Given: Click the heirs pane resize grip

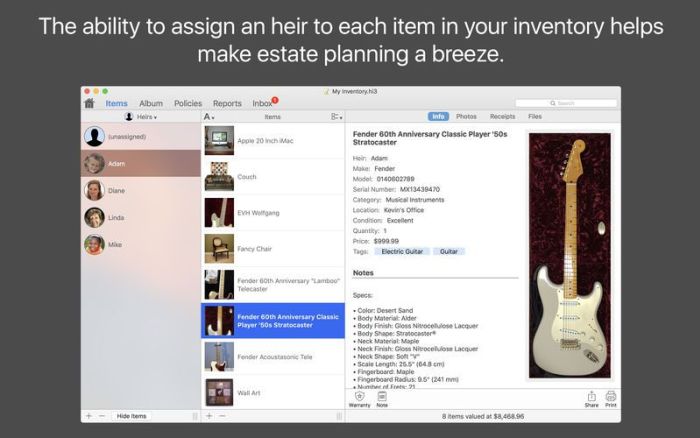Looking at the screenshot, I should (196, 416).
